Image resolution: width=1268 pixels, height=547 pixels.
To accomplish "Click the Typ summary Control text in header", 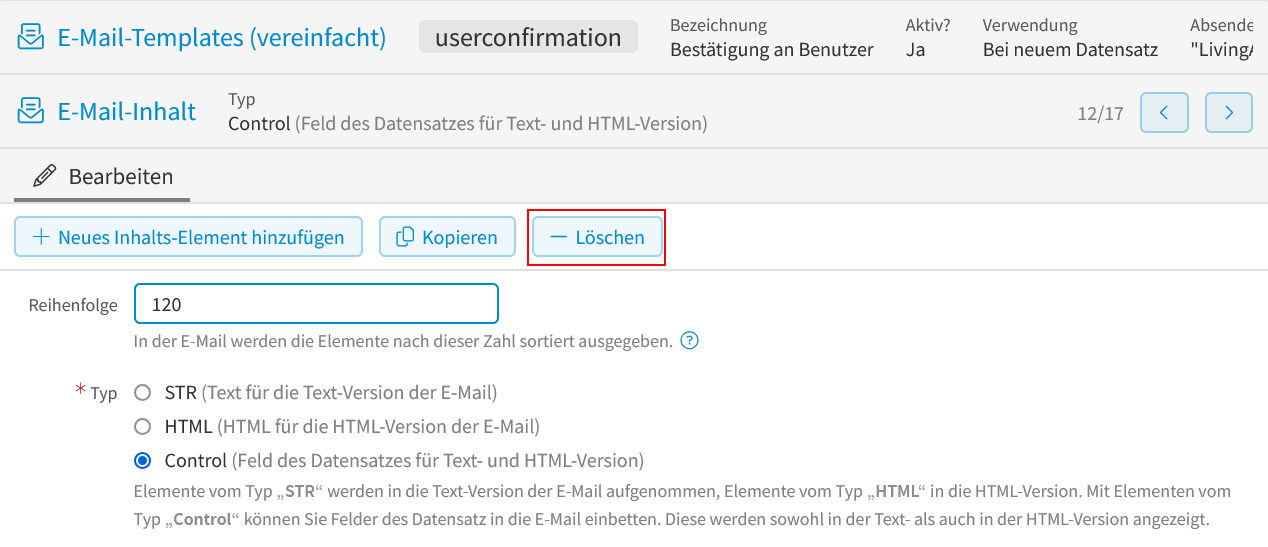I will point(467,124).
